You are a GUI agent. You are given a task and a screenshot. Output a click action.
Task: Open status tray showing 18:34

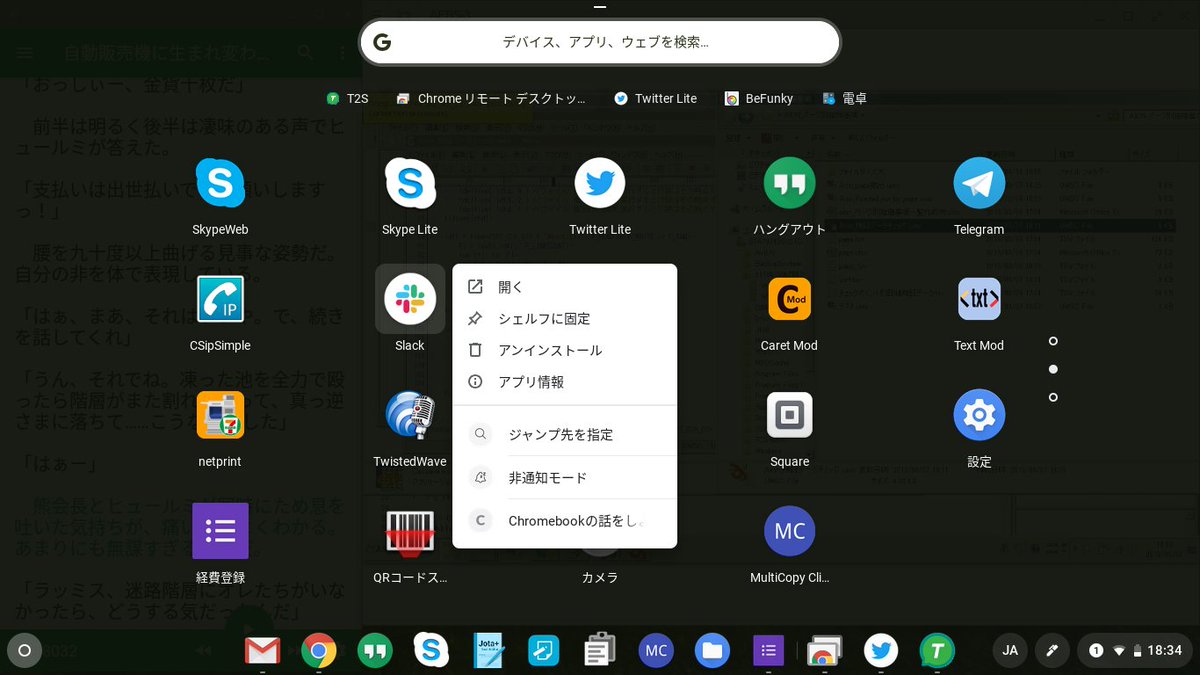point(1134,650)
